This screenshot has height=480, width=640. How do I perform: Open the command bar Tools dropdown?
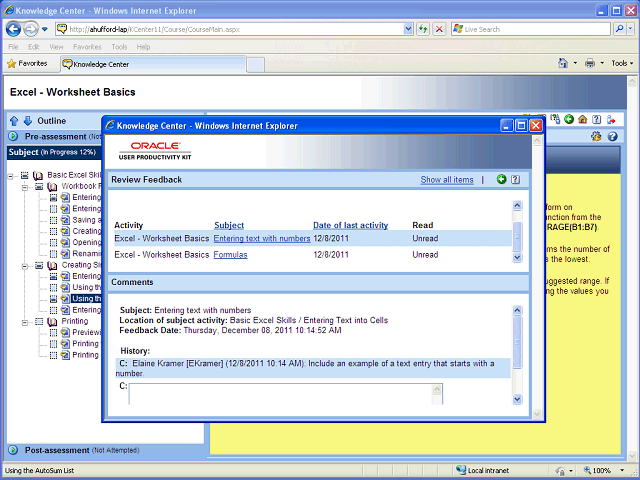(622, 63)
